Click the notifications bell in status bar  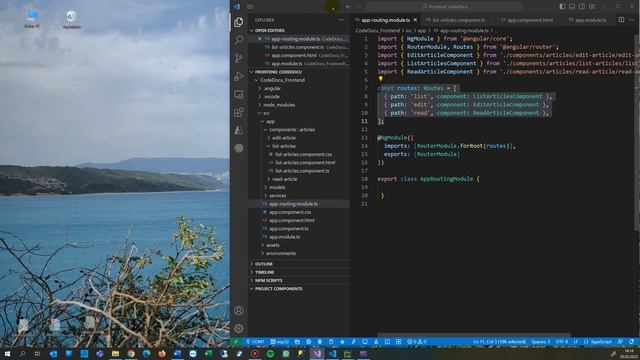pyautogui.click(x=631, y=342)
